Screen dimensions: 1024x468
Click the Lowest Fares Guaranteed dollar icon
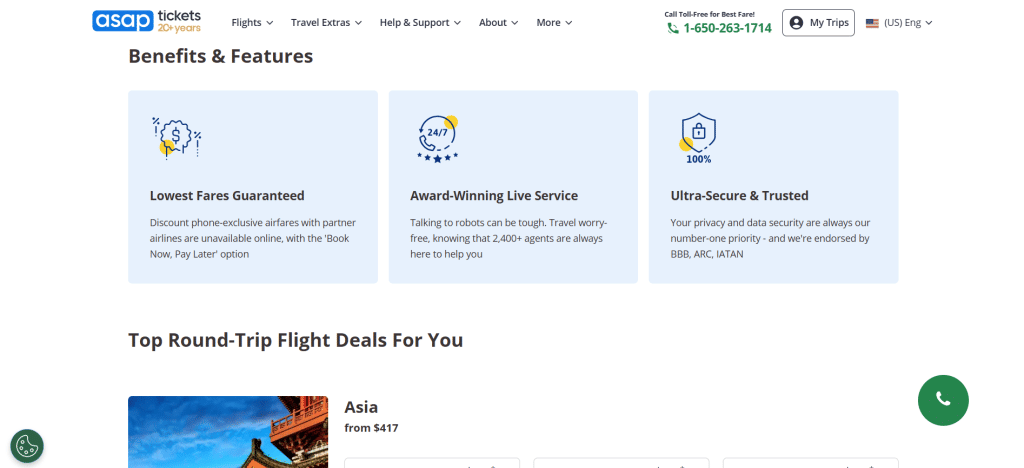176,137
